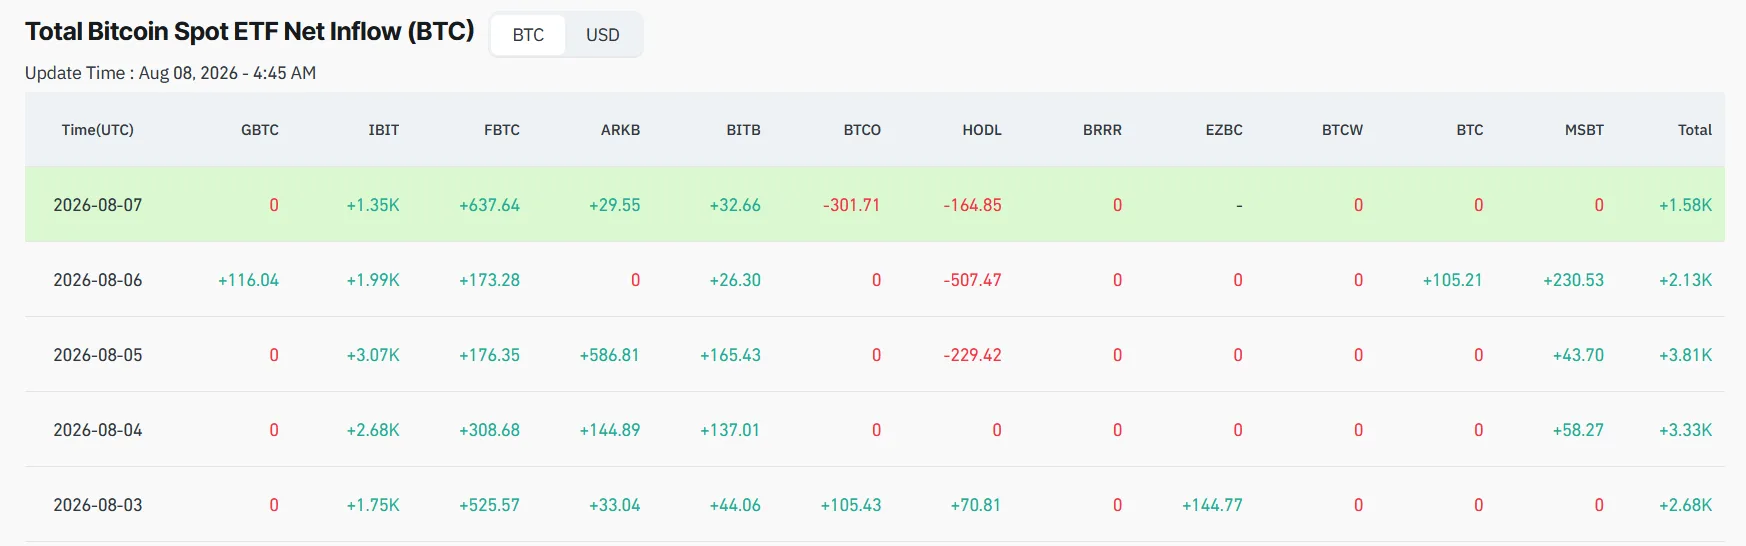Viewport: 1746px width, 546px height.
Task: Click the -301.71 BTCO value
Action: (x=852, y=205)
